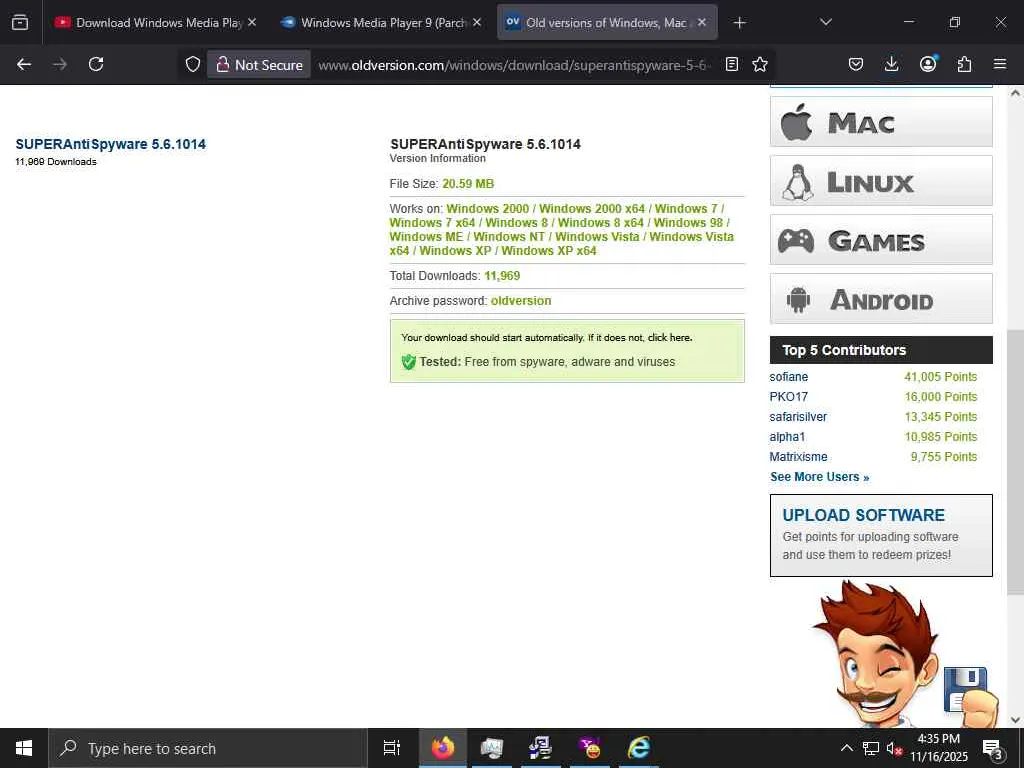This screenshot has width=1024, height=768.
Task: Open the Android software category
Action: (x=881, y=298)
